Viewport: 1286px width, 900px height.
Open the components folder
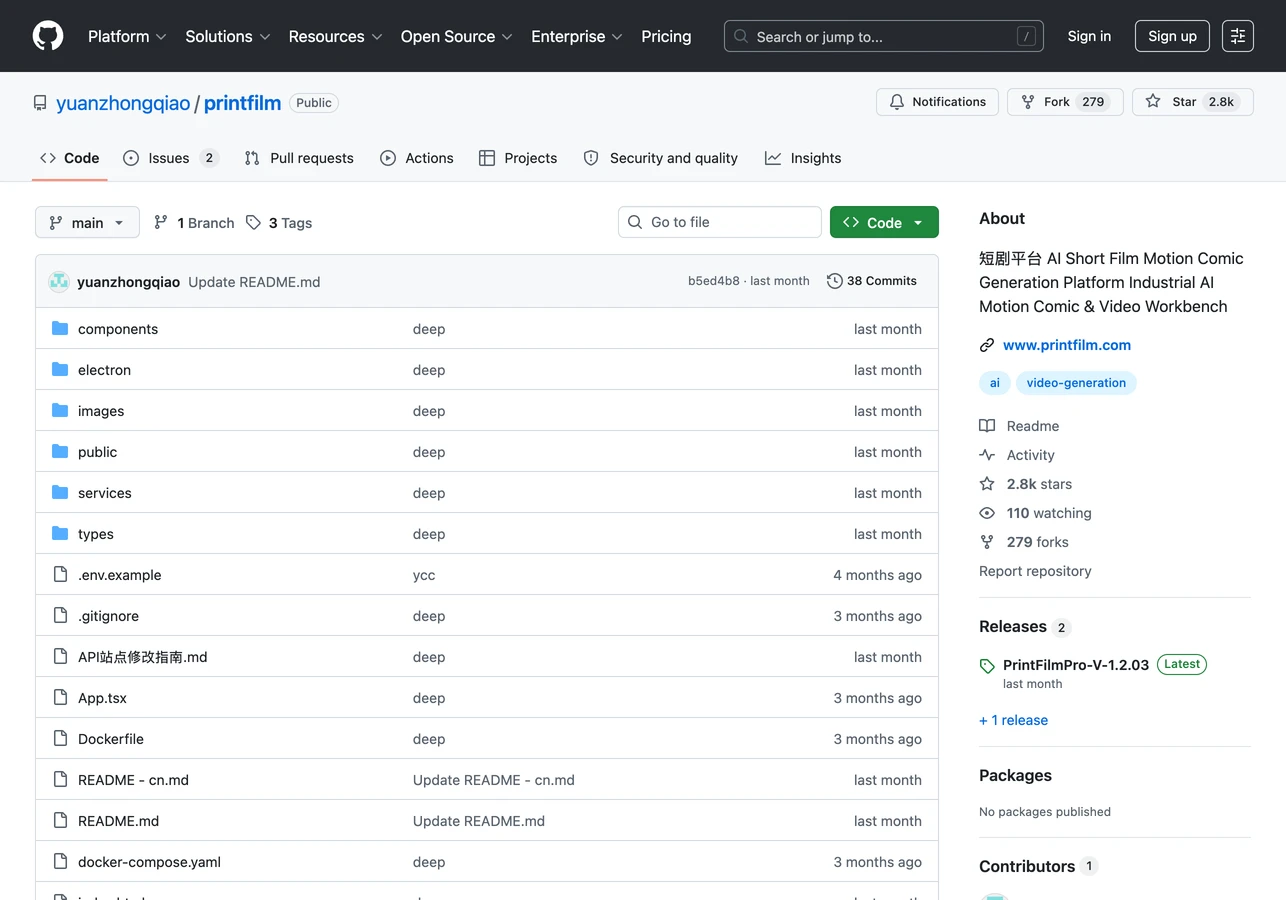tap(118, 329)
